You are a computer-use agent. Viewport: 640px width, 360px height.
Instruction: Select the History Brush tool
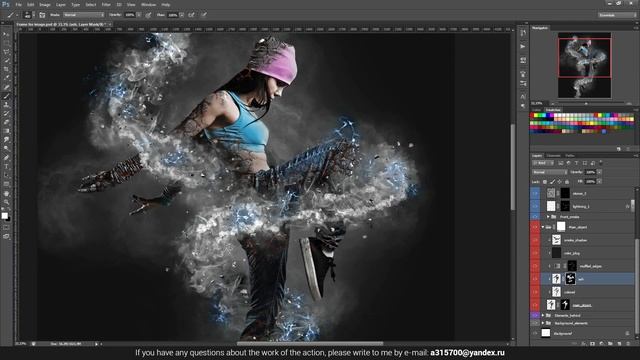click(x=6, y=113)
